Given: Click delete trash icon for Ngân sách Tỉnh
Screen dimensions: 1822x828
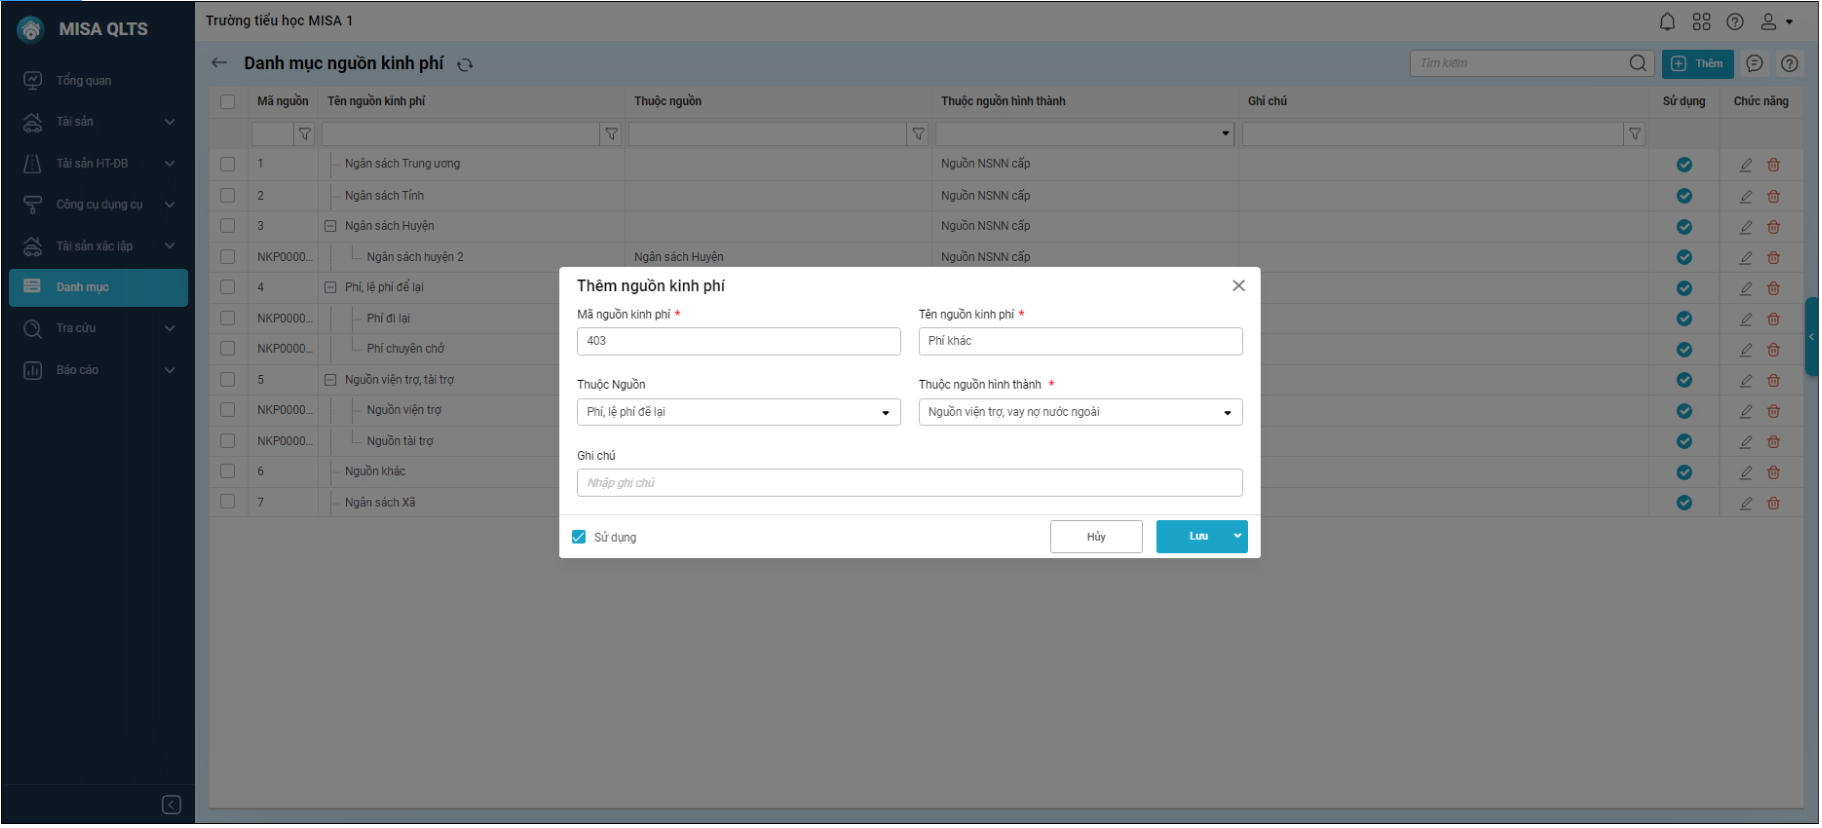Looking at the screenshot, I should point(1773,196).
